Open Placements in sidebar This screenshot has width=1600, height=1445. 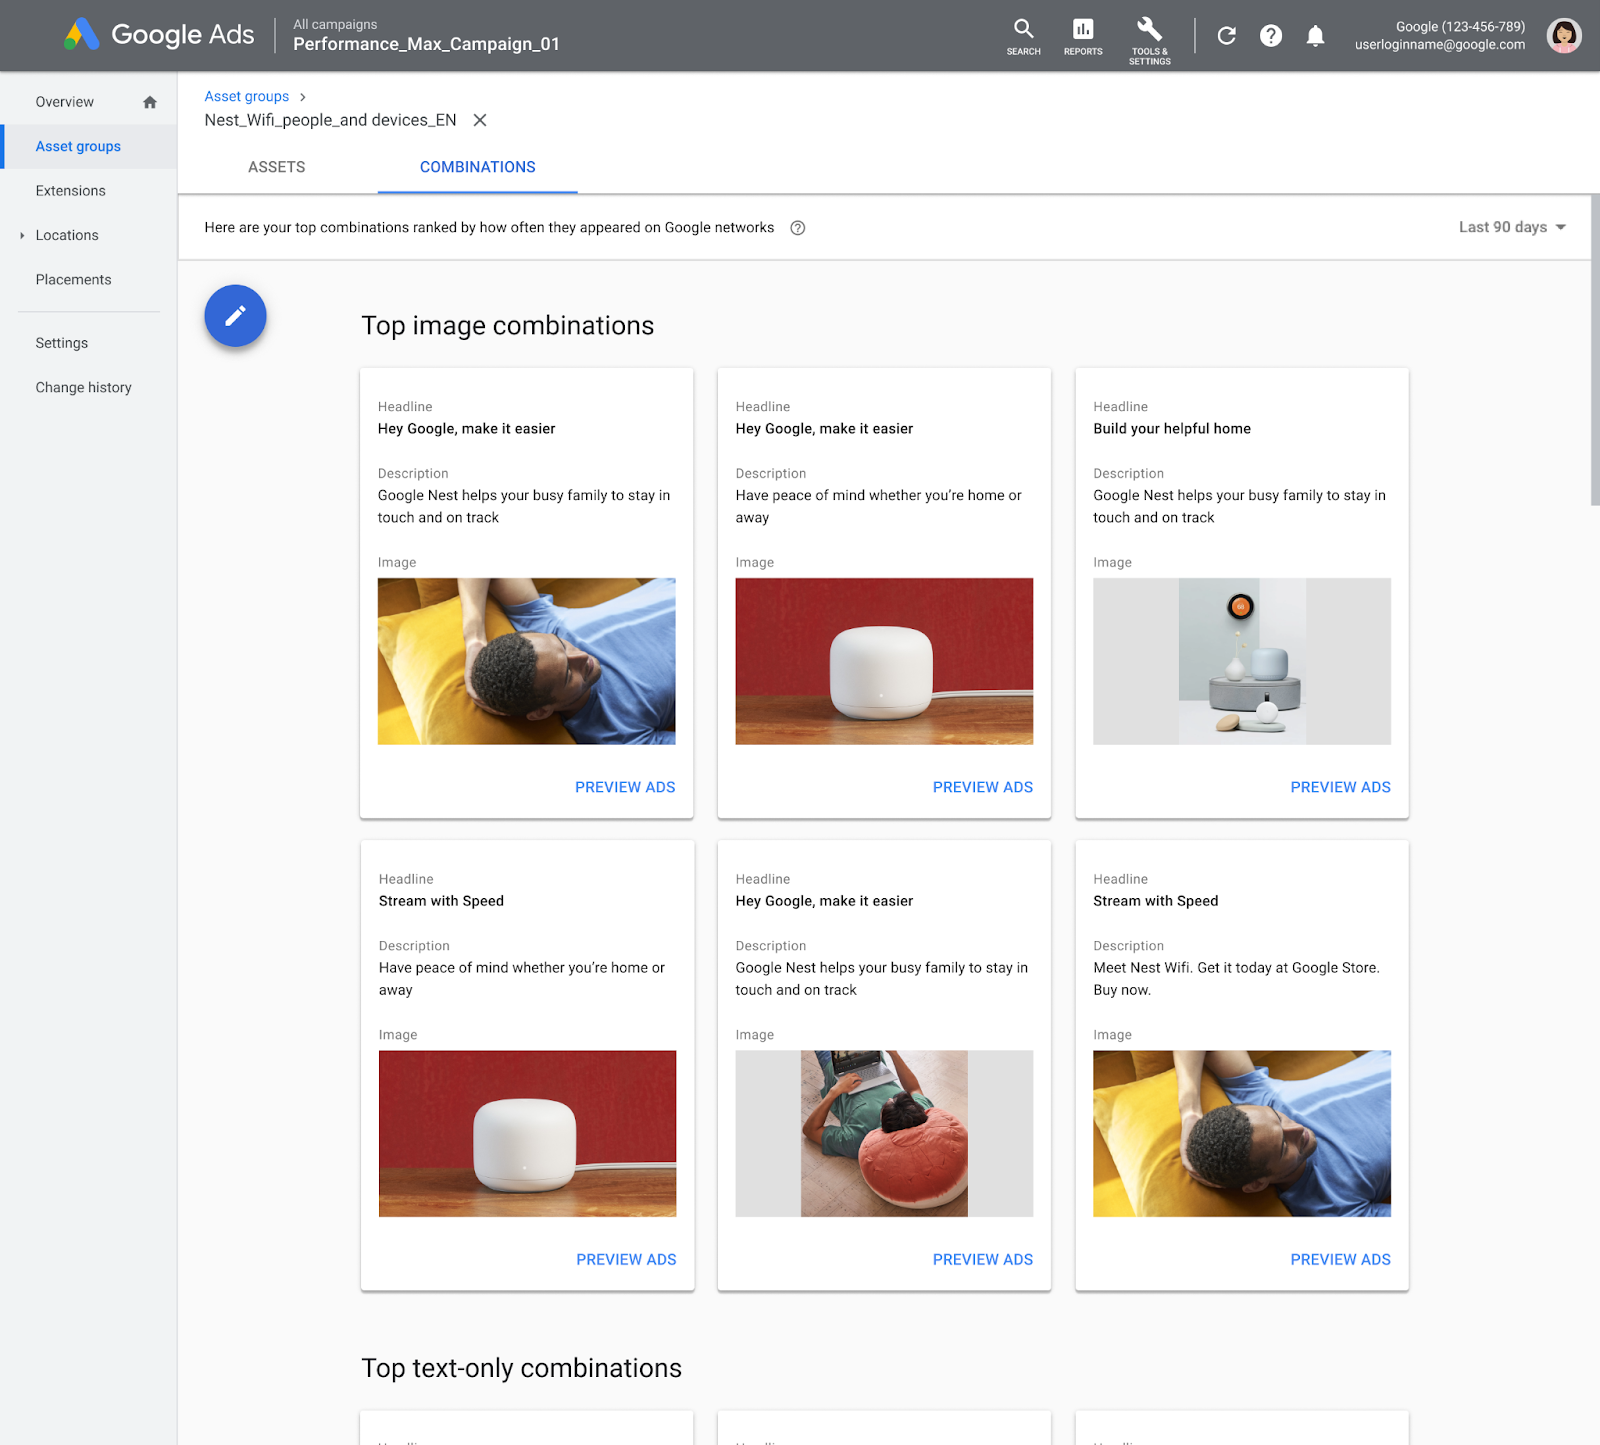point(73,280)
